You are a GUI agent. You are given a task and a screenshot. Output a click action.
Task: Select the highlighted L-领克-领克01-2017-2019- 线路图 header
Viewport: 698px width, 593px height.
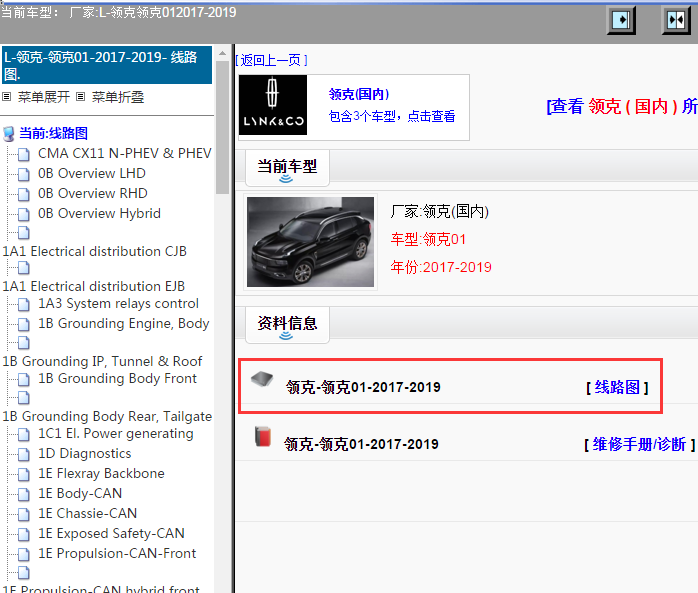107,65
